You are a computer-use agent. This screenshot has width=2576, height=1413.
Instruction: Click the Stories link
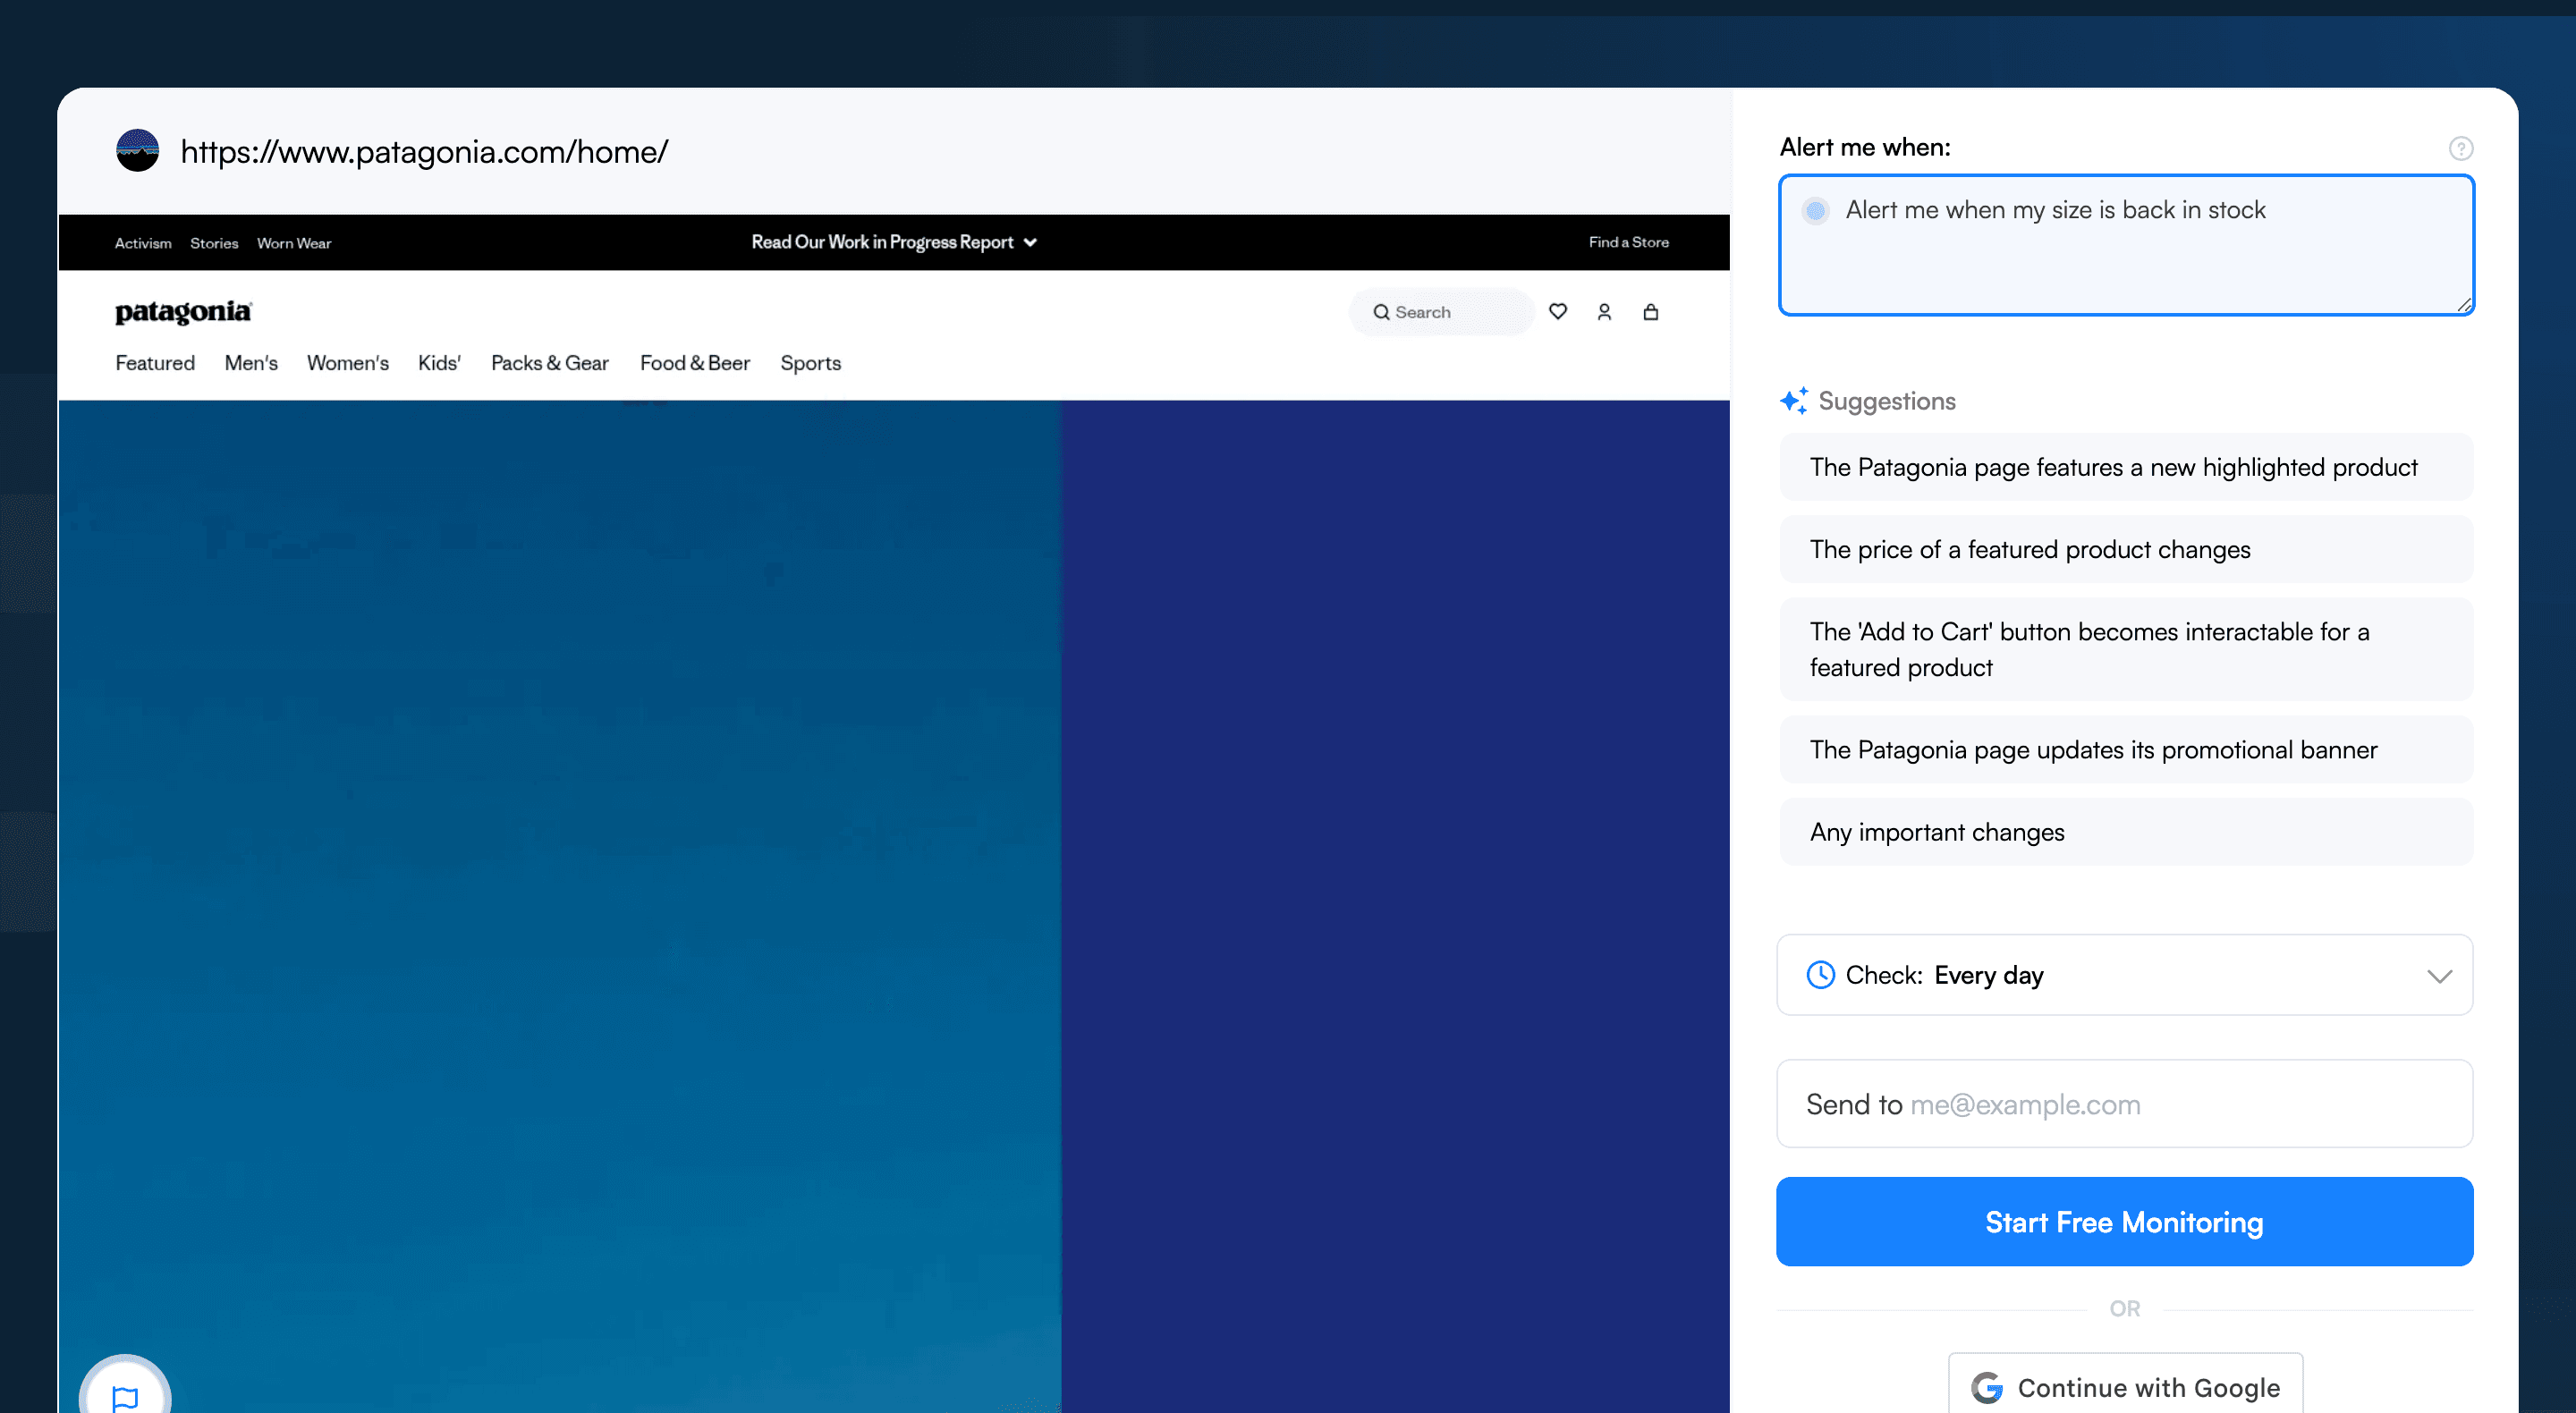click(214, 243)
